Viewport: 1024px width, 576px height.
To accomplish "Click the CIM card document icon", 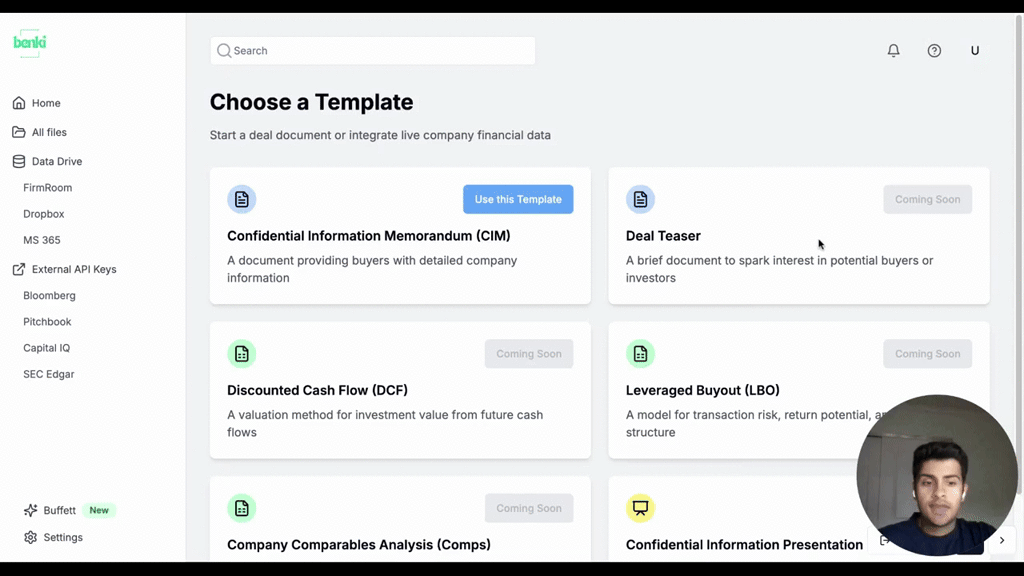I will pos(242,199).
